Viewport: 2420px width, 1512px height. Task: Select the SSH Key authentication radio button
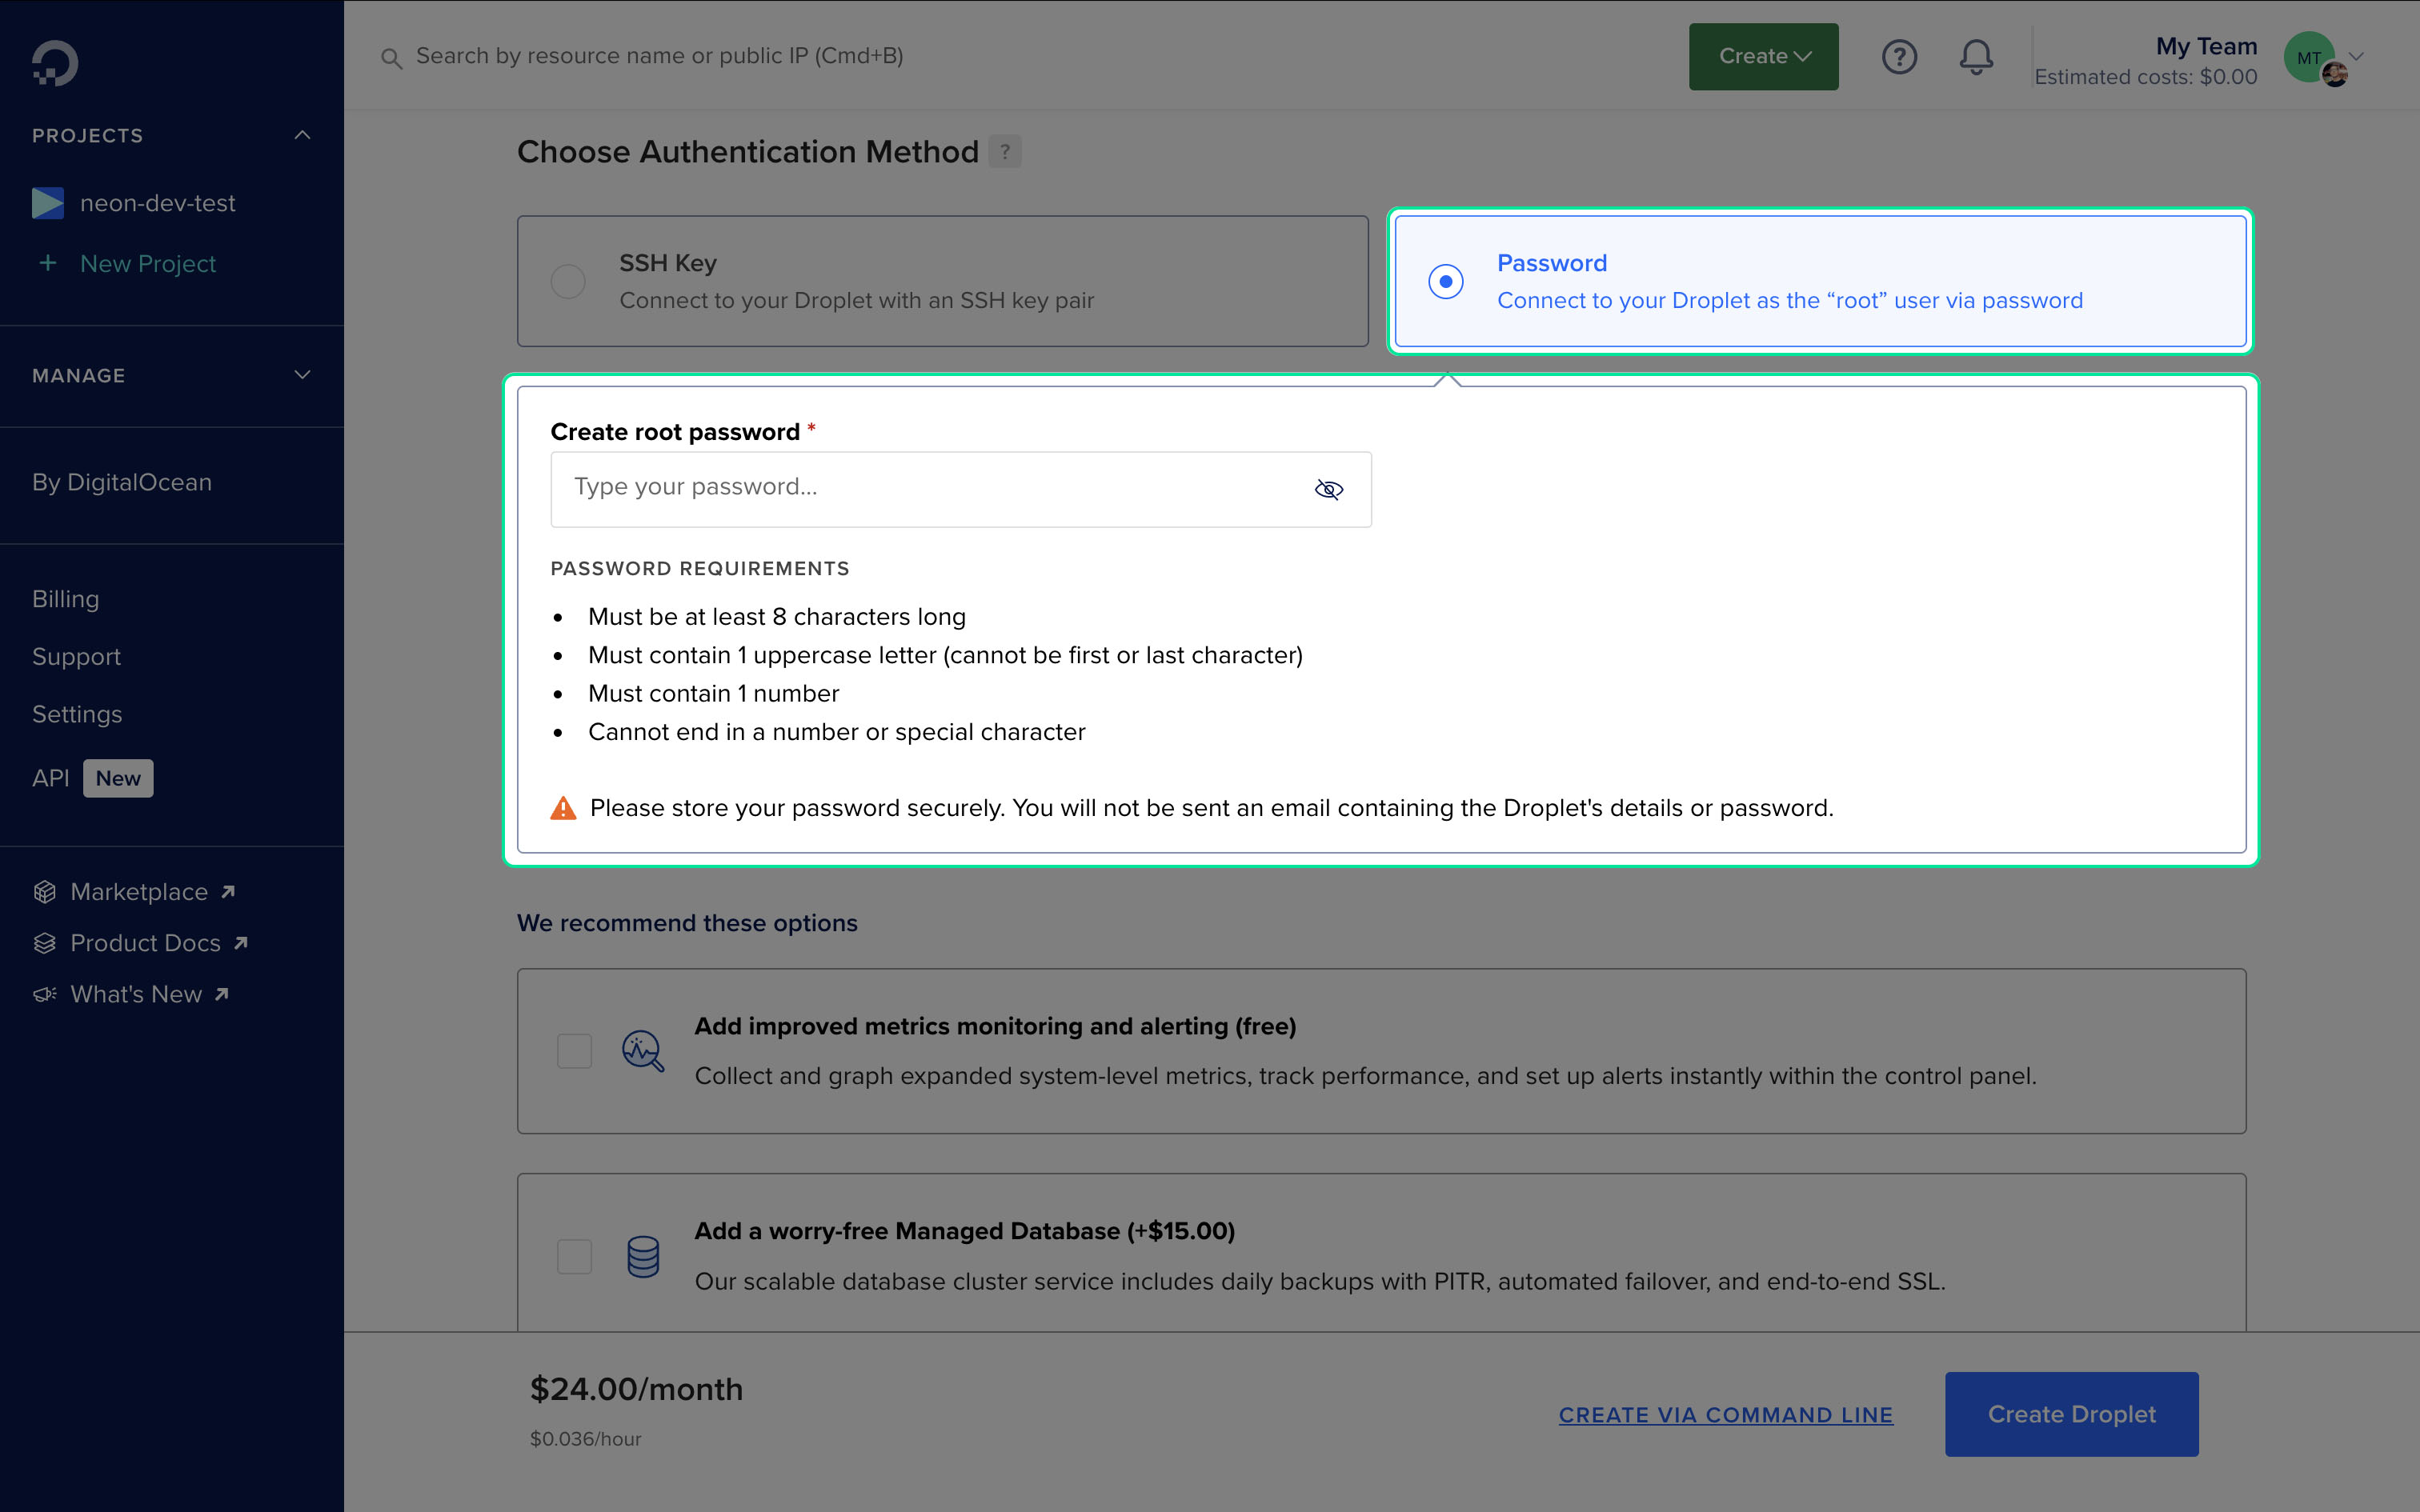[x=567, y=281]
